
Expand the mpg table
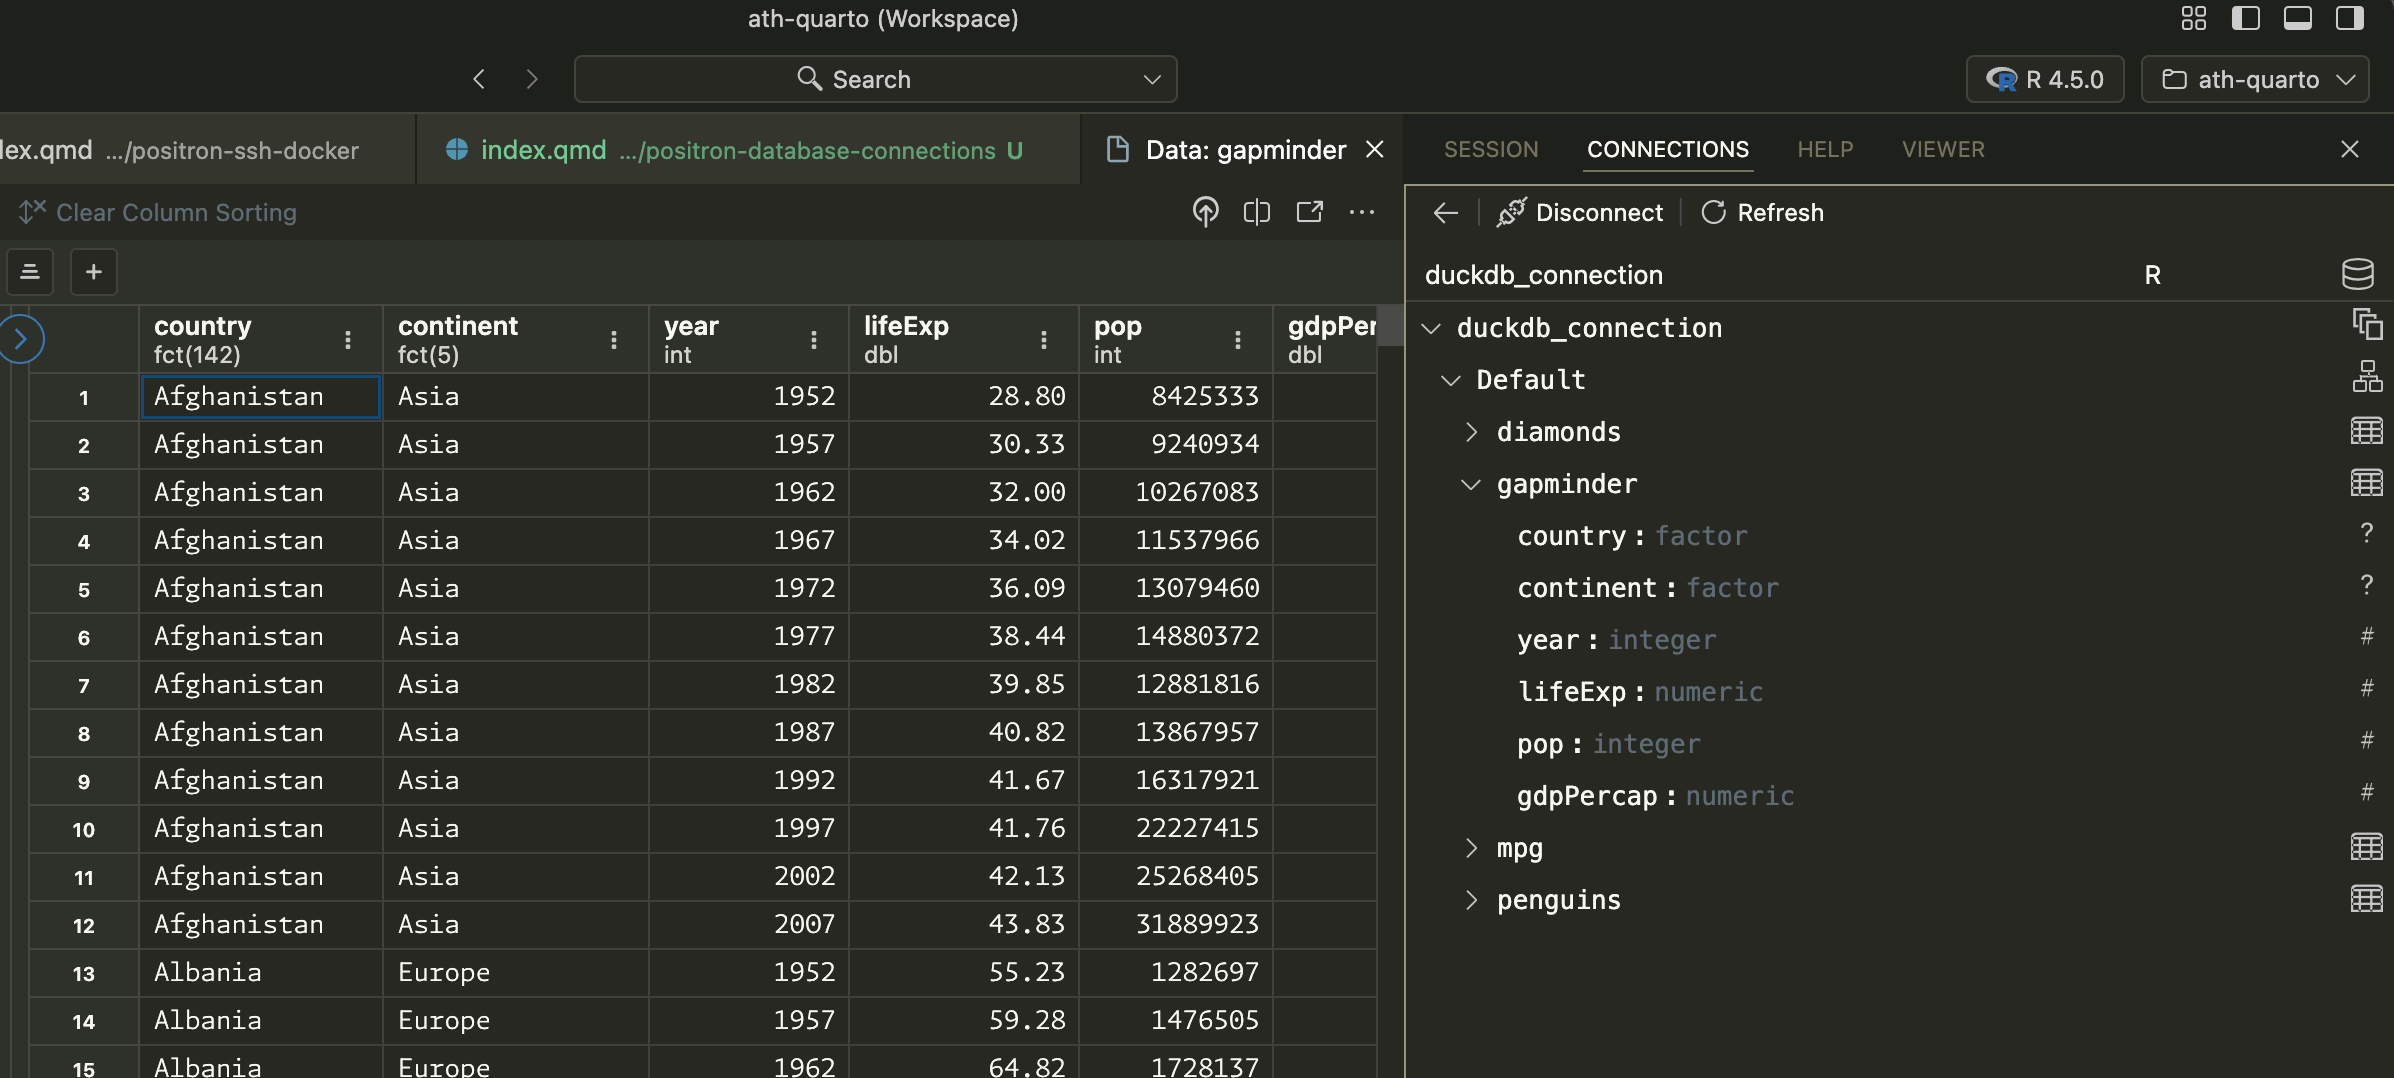coord(1471,848)
